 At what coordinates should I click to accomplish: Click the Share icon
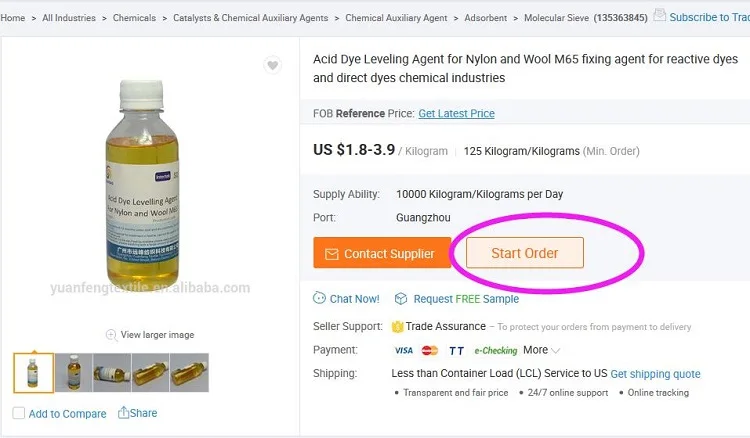[x=124, y=413]
